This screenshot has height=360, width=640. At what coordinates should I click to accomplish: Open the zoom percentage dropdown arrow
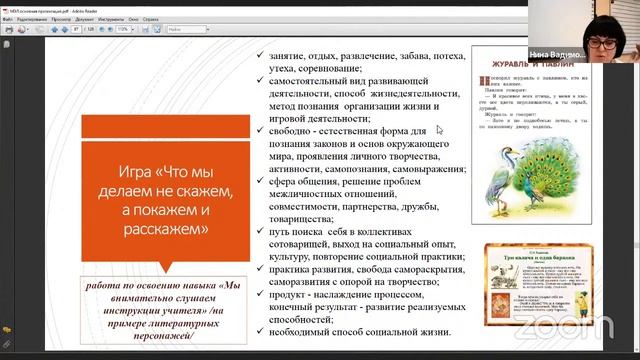coord(133,29)
